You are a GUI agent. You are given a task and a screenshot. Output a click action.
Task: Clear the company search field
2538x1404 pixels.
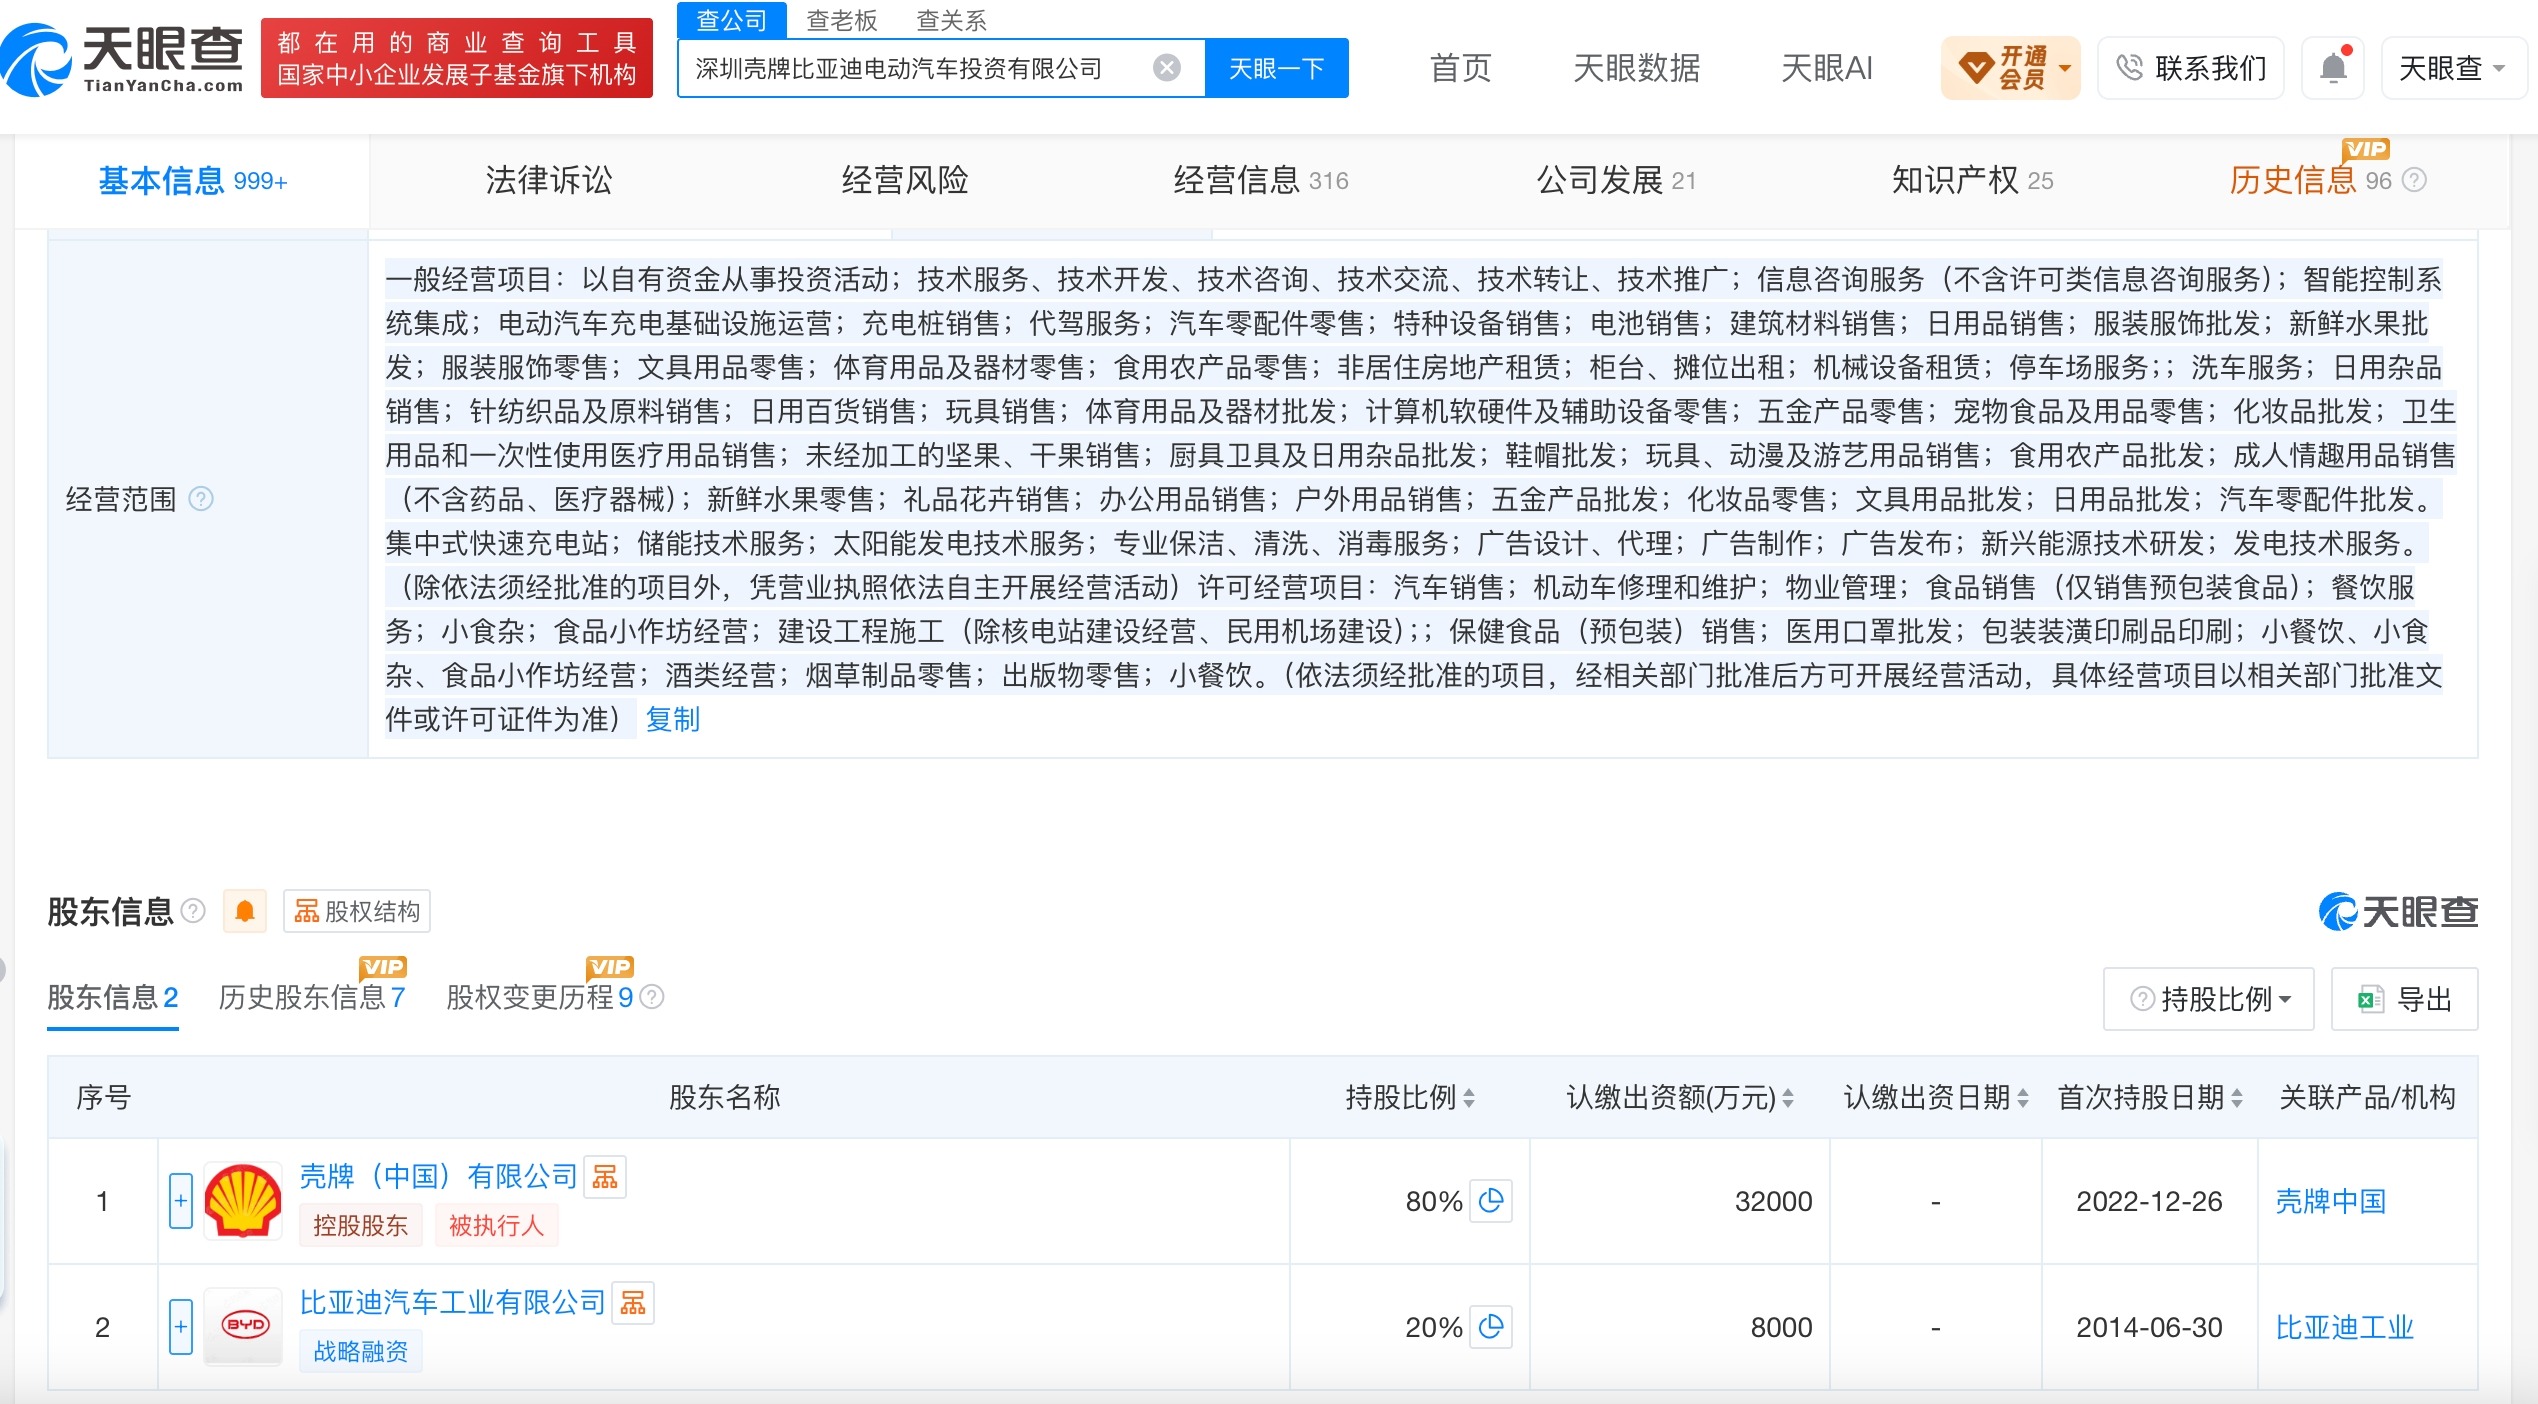pyautogui.click(x=1166, y=68)
